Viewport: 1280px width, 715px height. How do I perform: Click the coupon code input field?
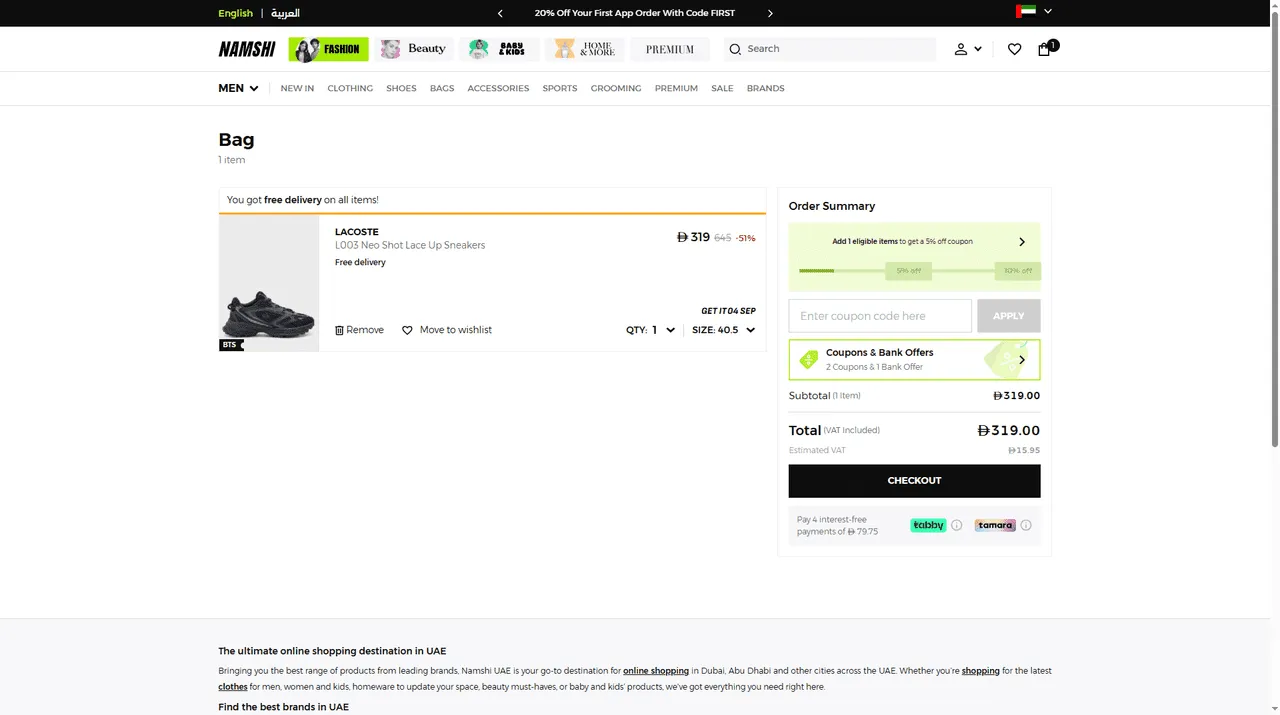click(x=879, y=315)
